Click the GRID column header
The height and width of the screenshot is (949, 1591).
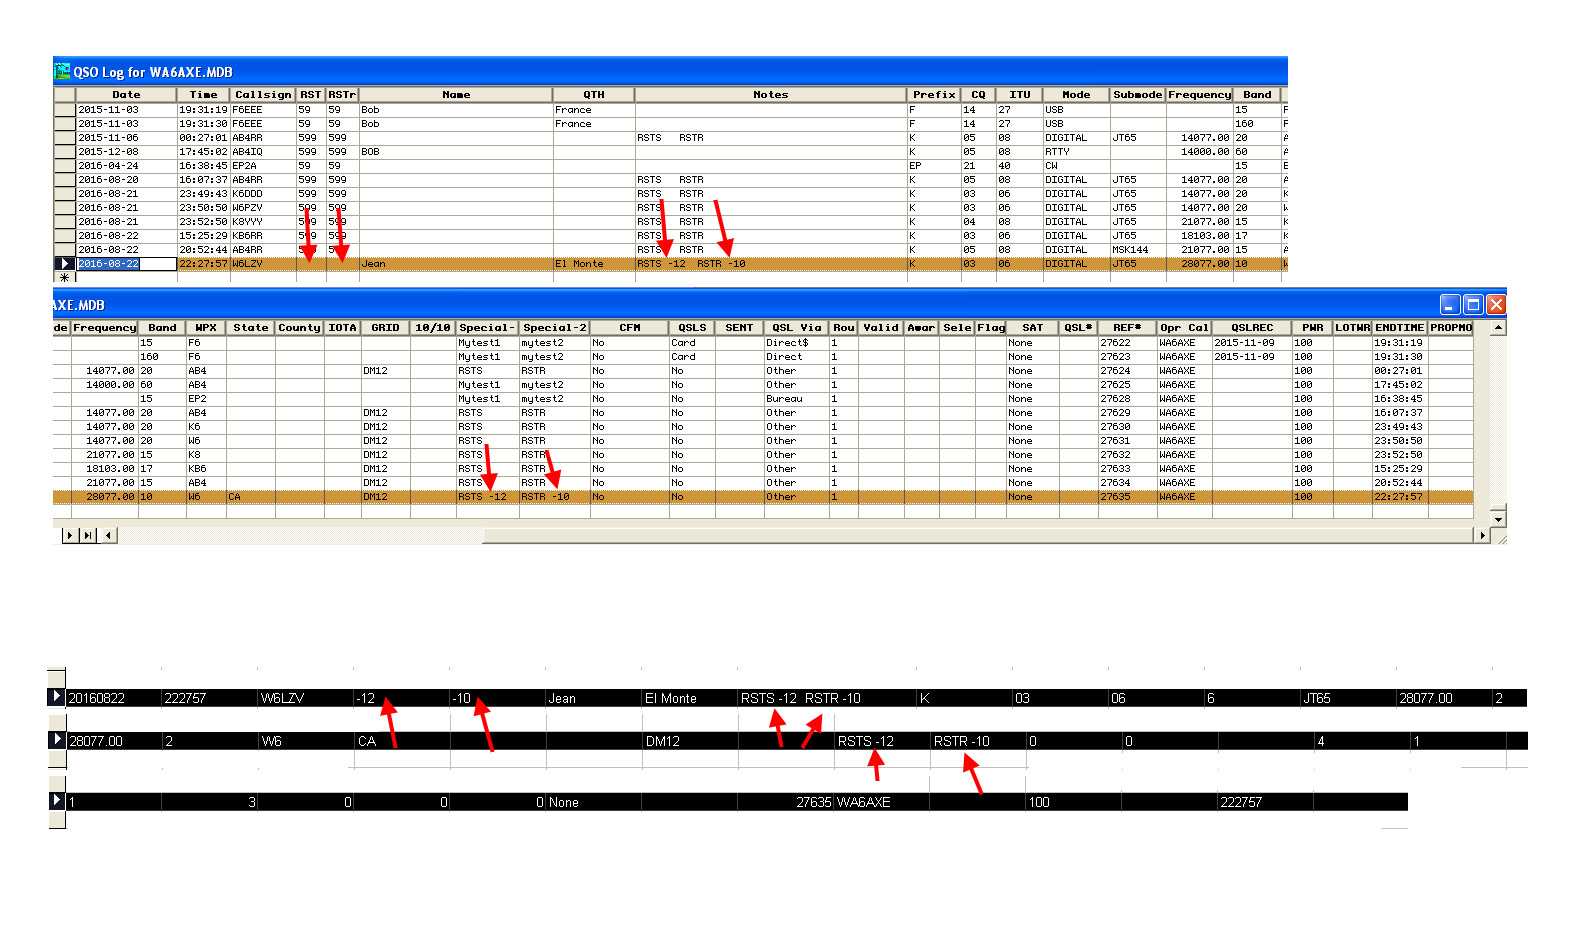[385, 328]
